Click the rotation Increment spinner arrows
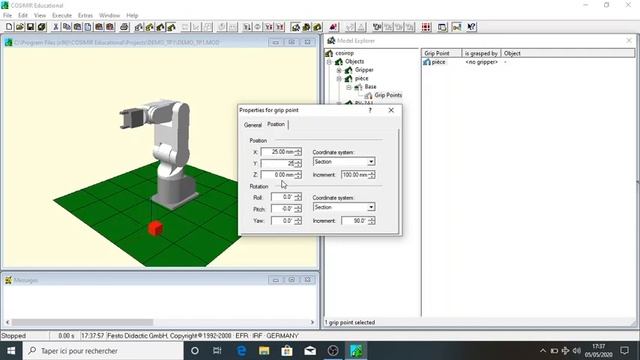The height and width of the screenshot is (360, 640). (371, 221)
